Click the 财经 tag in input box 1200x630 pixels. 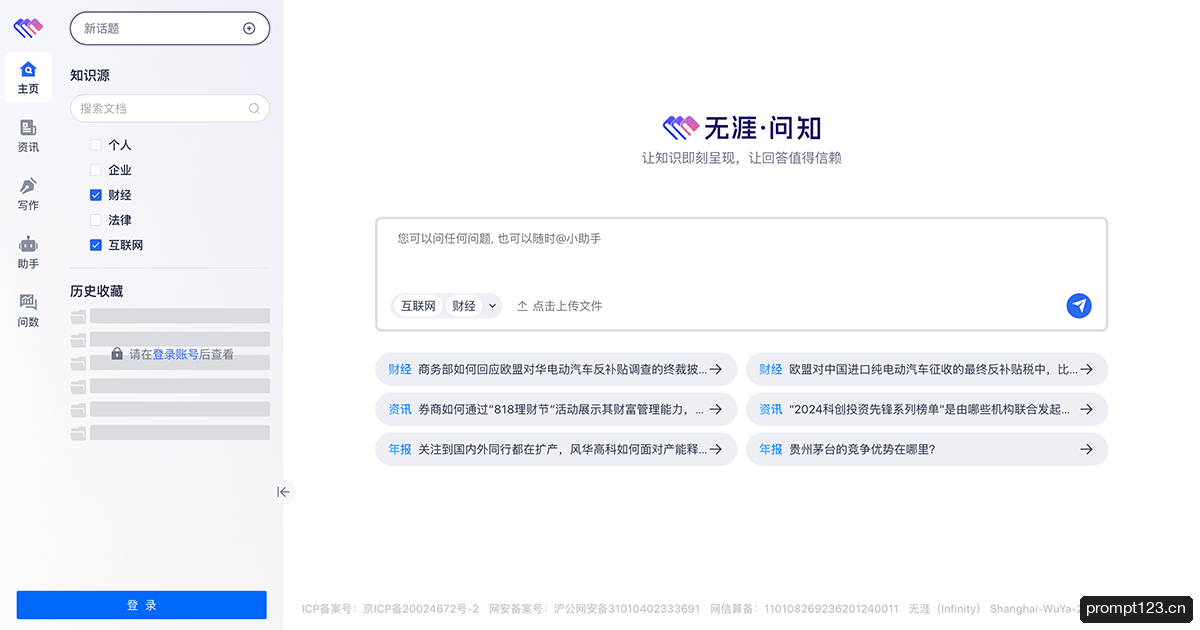pos(464,306)
